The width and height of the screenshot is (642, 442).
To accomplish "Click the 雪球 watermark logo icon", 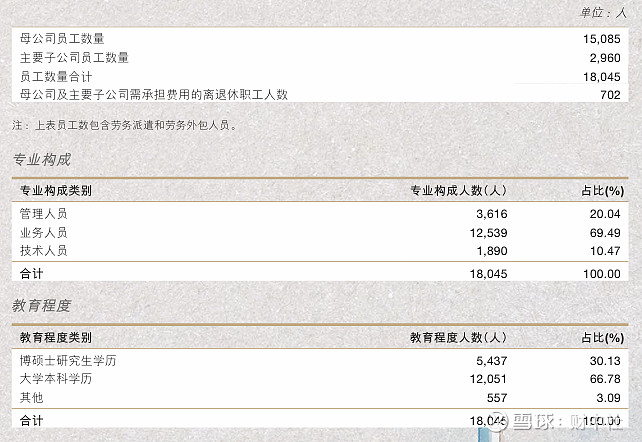I will click(497, 421).
